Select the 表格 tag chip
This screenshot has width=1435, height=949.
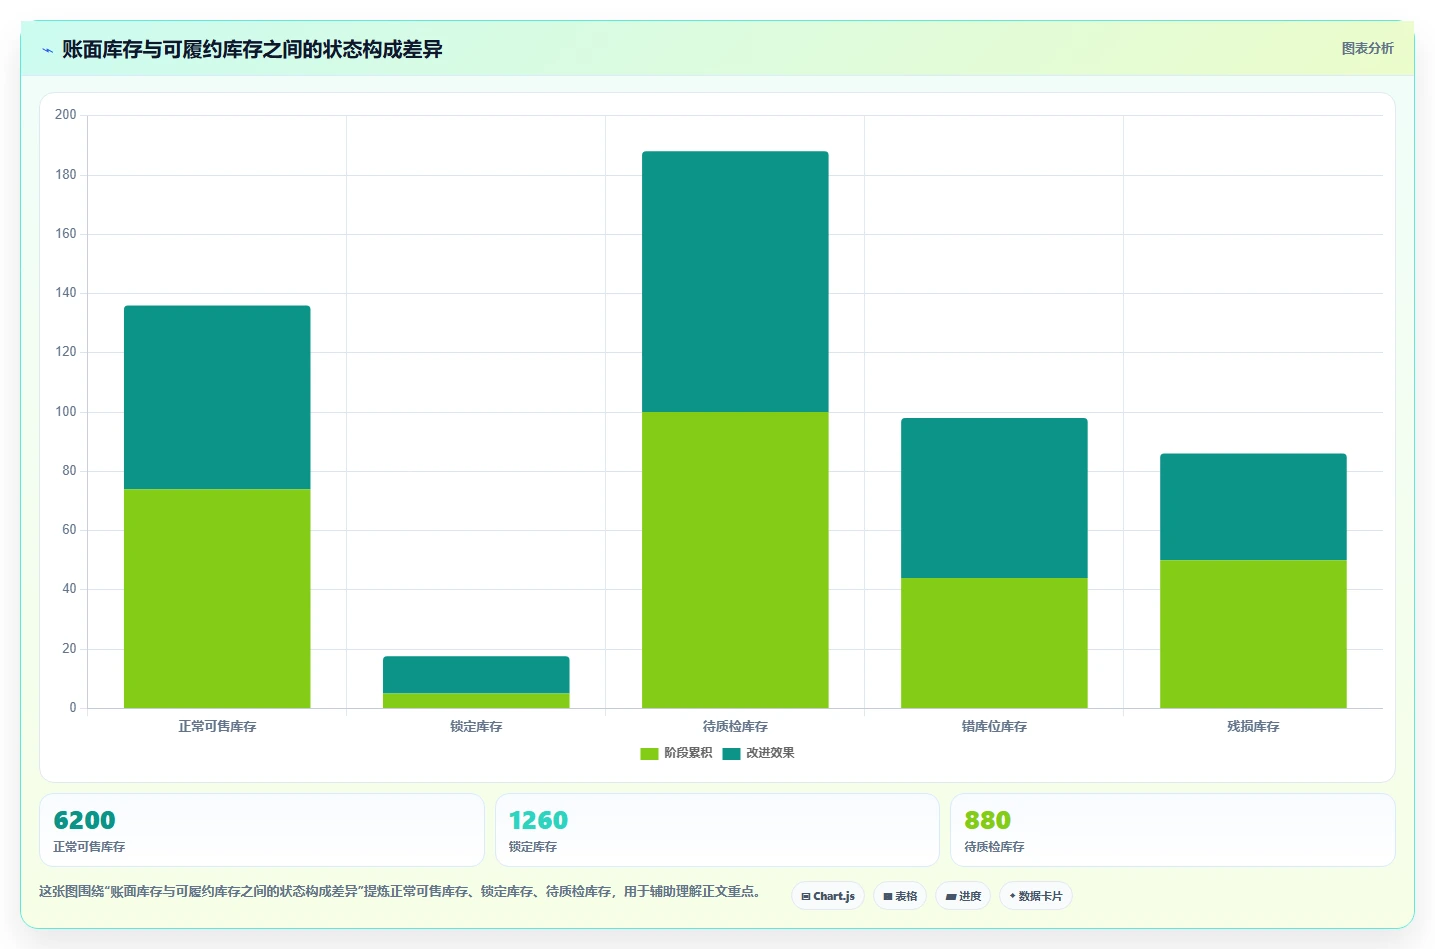(900, 896)
